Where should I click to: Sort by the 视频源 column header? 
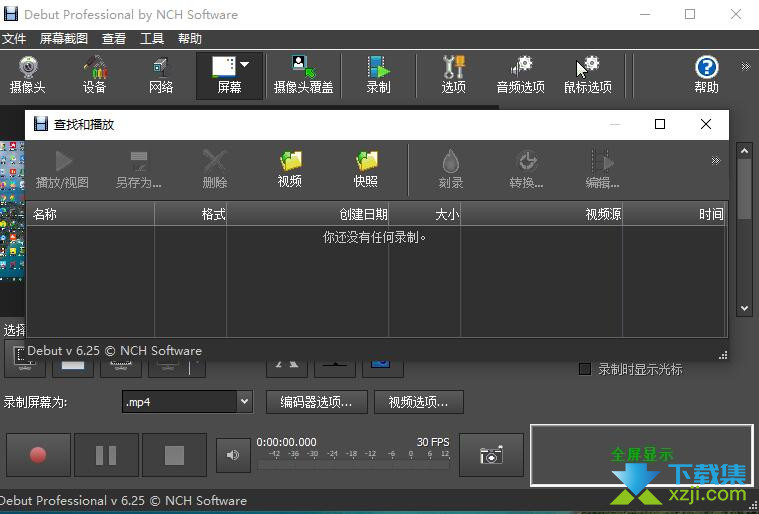[542, 214]
